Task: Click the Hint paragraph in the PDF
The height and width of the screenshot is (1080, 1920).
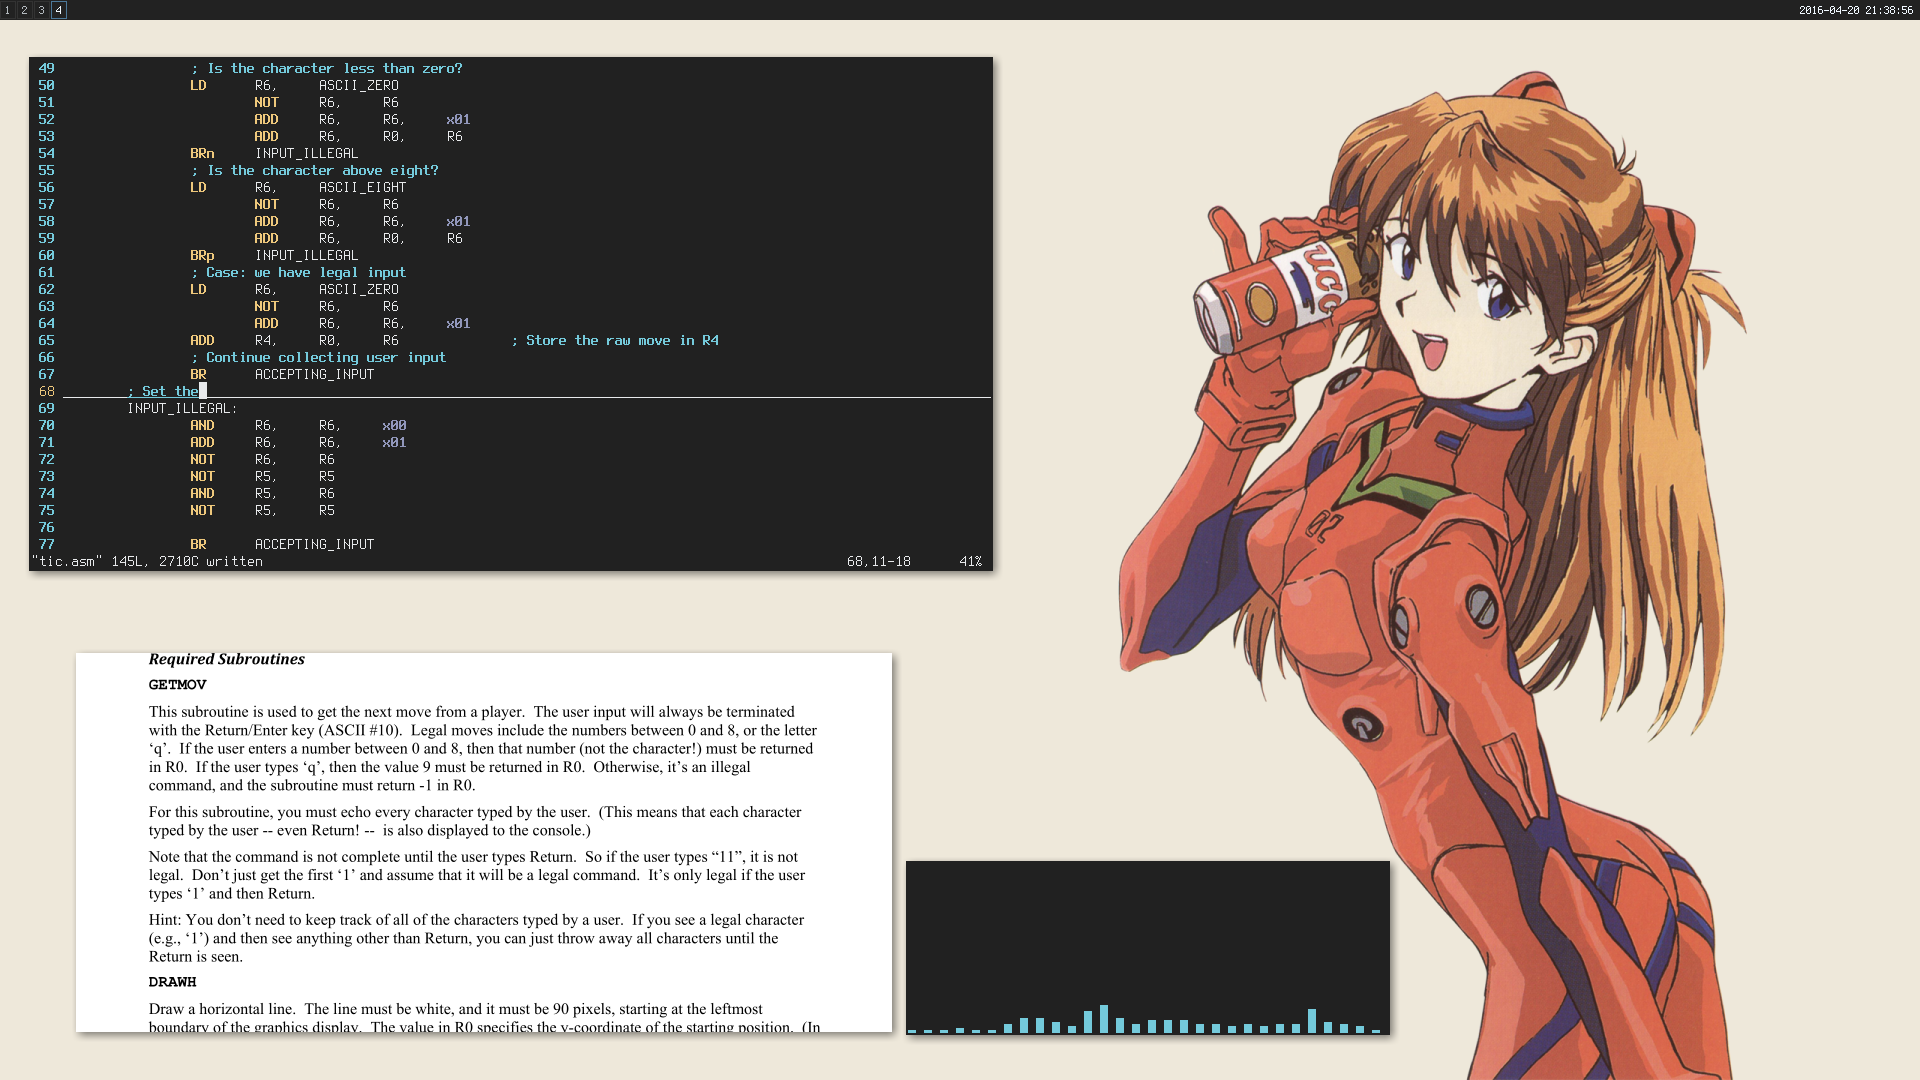Action: [x=476, y=938]
